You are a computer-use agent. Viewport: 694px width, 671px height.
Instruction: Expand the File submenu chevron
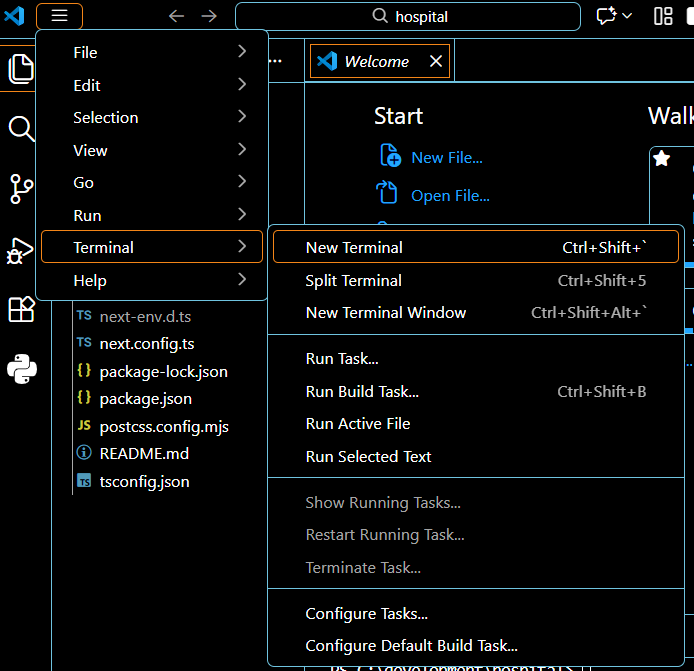pos(242,51)
